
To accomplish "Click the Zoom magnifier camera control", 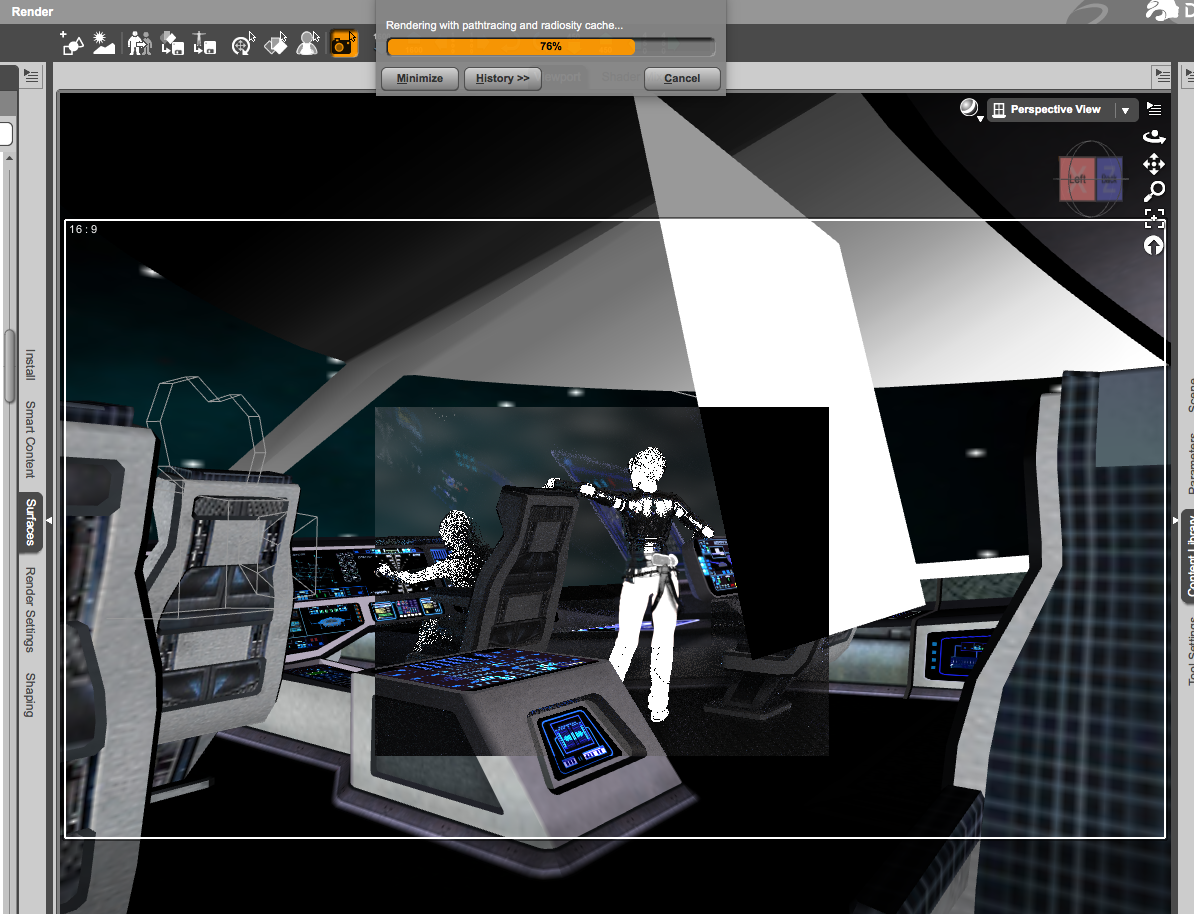I will point(1154,191).
